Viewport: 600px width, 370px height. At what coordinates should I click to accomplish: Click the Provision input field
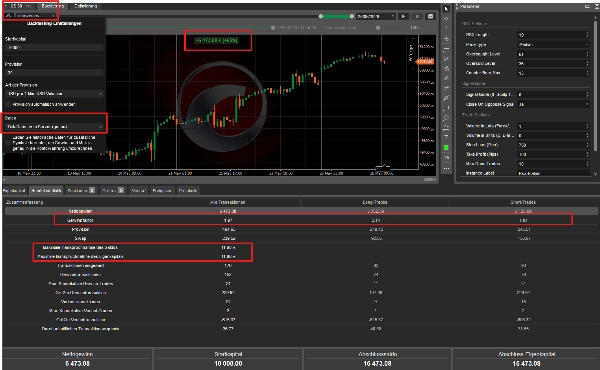54,72
